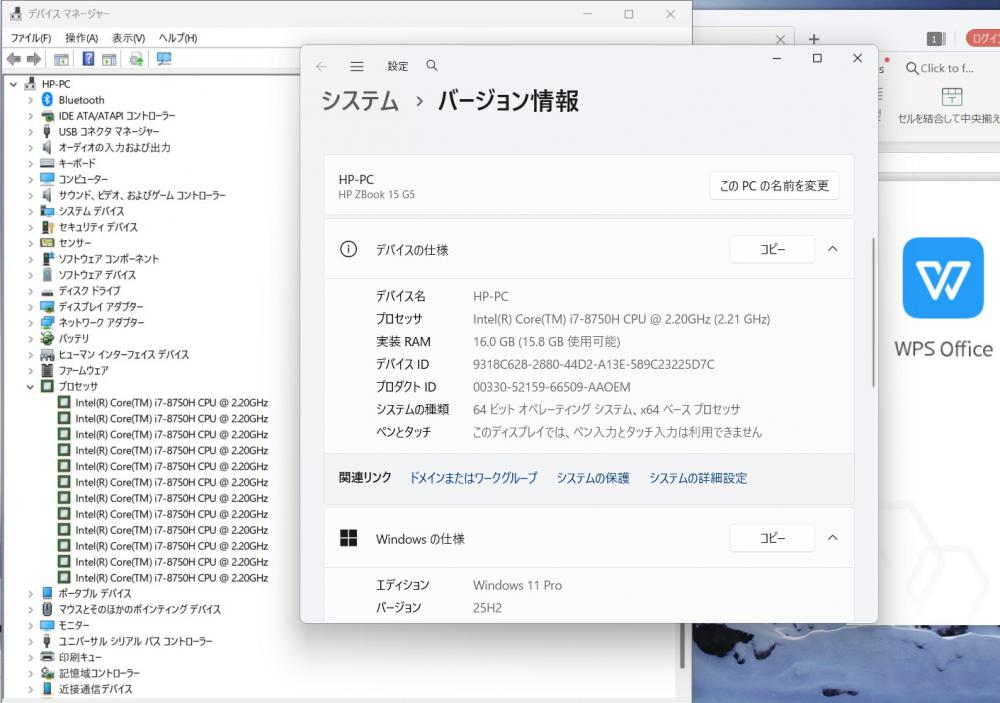
Task: Click the new tab plus icon in WPS window
Action: tap(814, 40)
